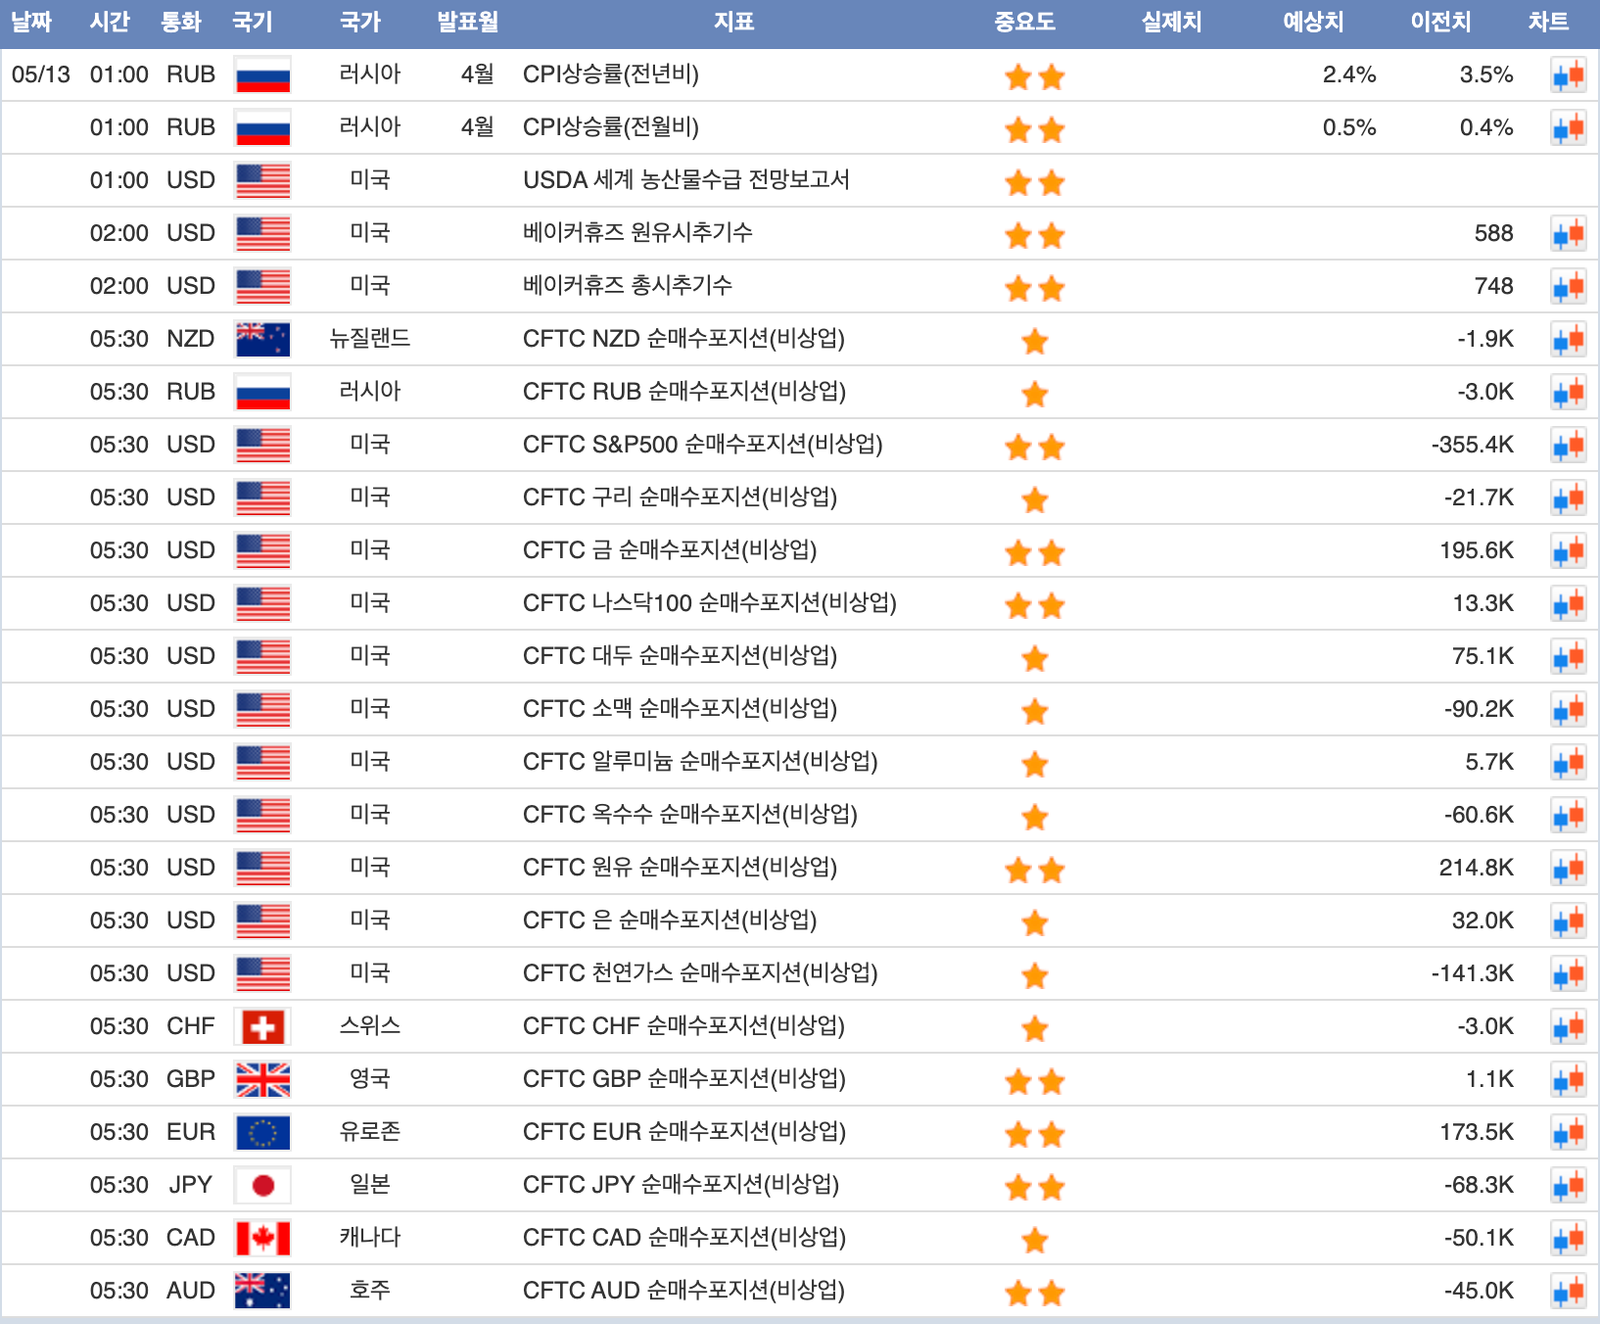Click the 지표 column header

(x=733, y=22)
